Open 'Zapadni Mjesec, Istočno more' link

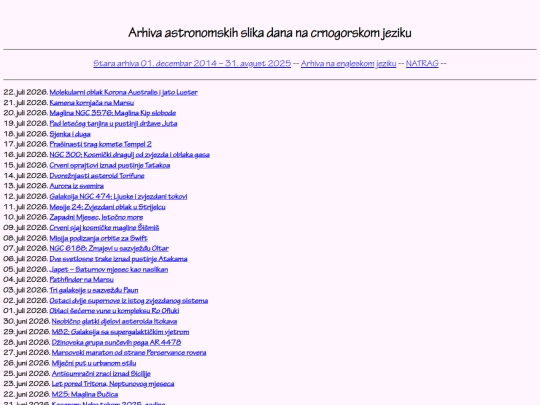click(96, 217)
